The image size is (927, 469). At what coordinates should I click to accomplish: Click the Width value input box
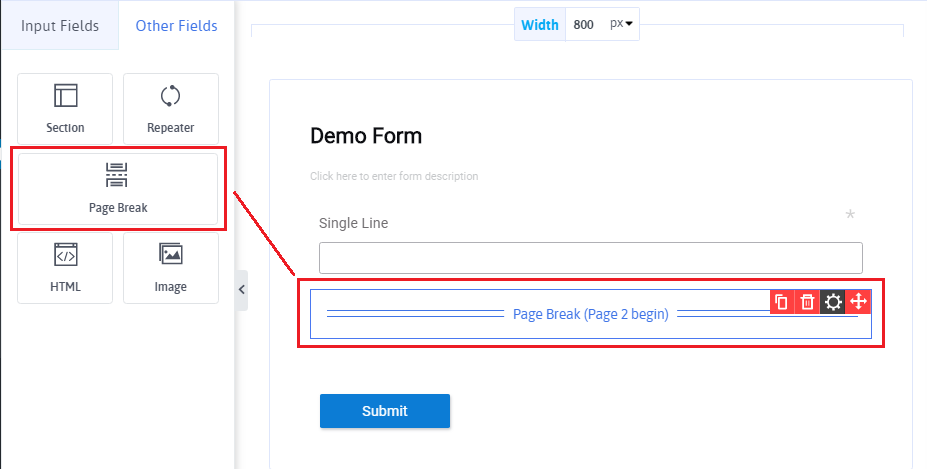point(584,25)
